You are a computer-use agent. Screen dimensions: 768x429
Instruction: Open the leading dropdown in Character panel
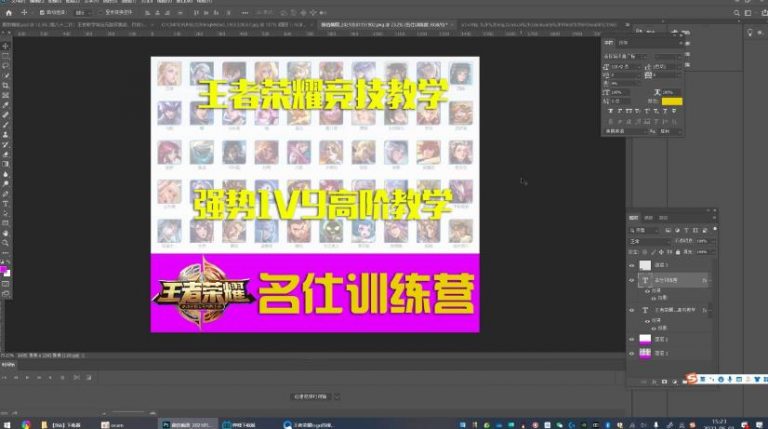pos(665,67)
